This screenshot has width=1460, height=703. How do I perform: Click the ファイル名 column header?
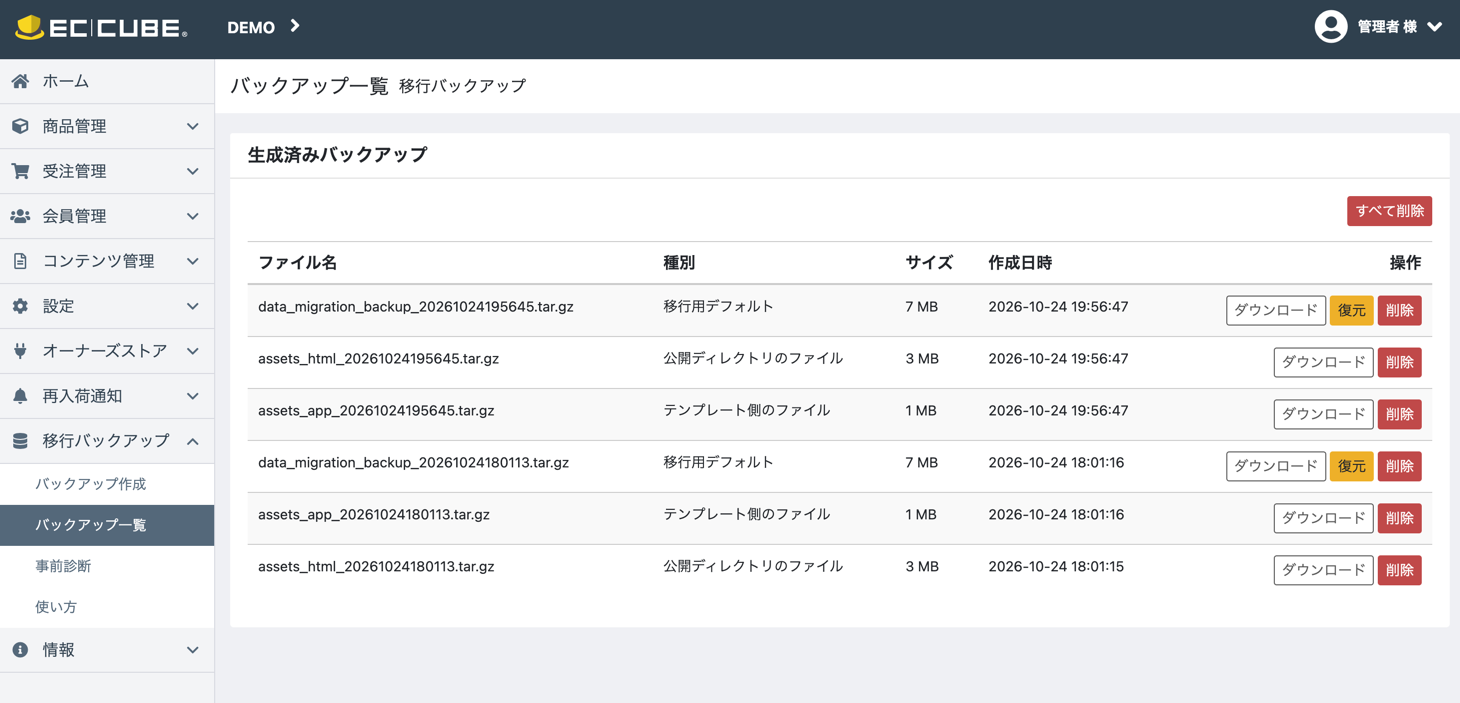click(x=297, y=263)
